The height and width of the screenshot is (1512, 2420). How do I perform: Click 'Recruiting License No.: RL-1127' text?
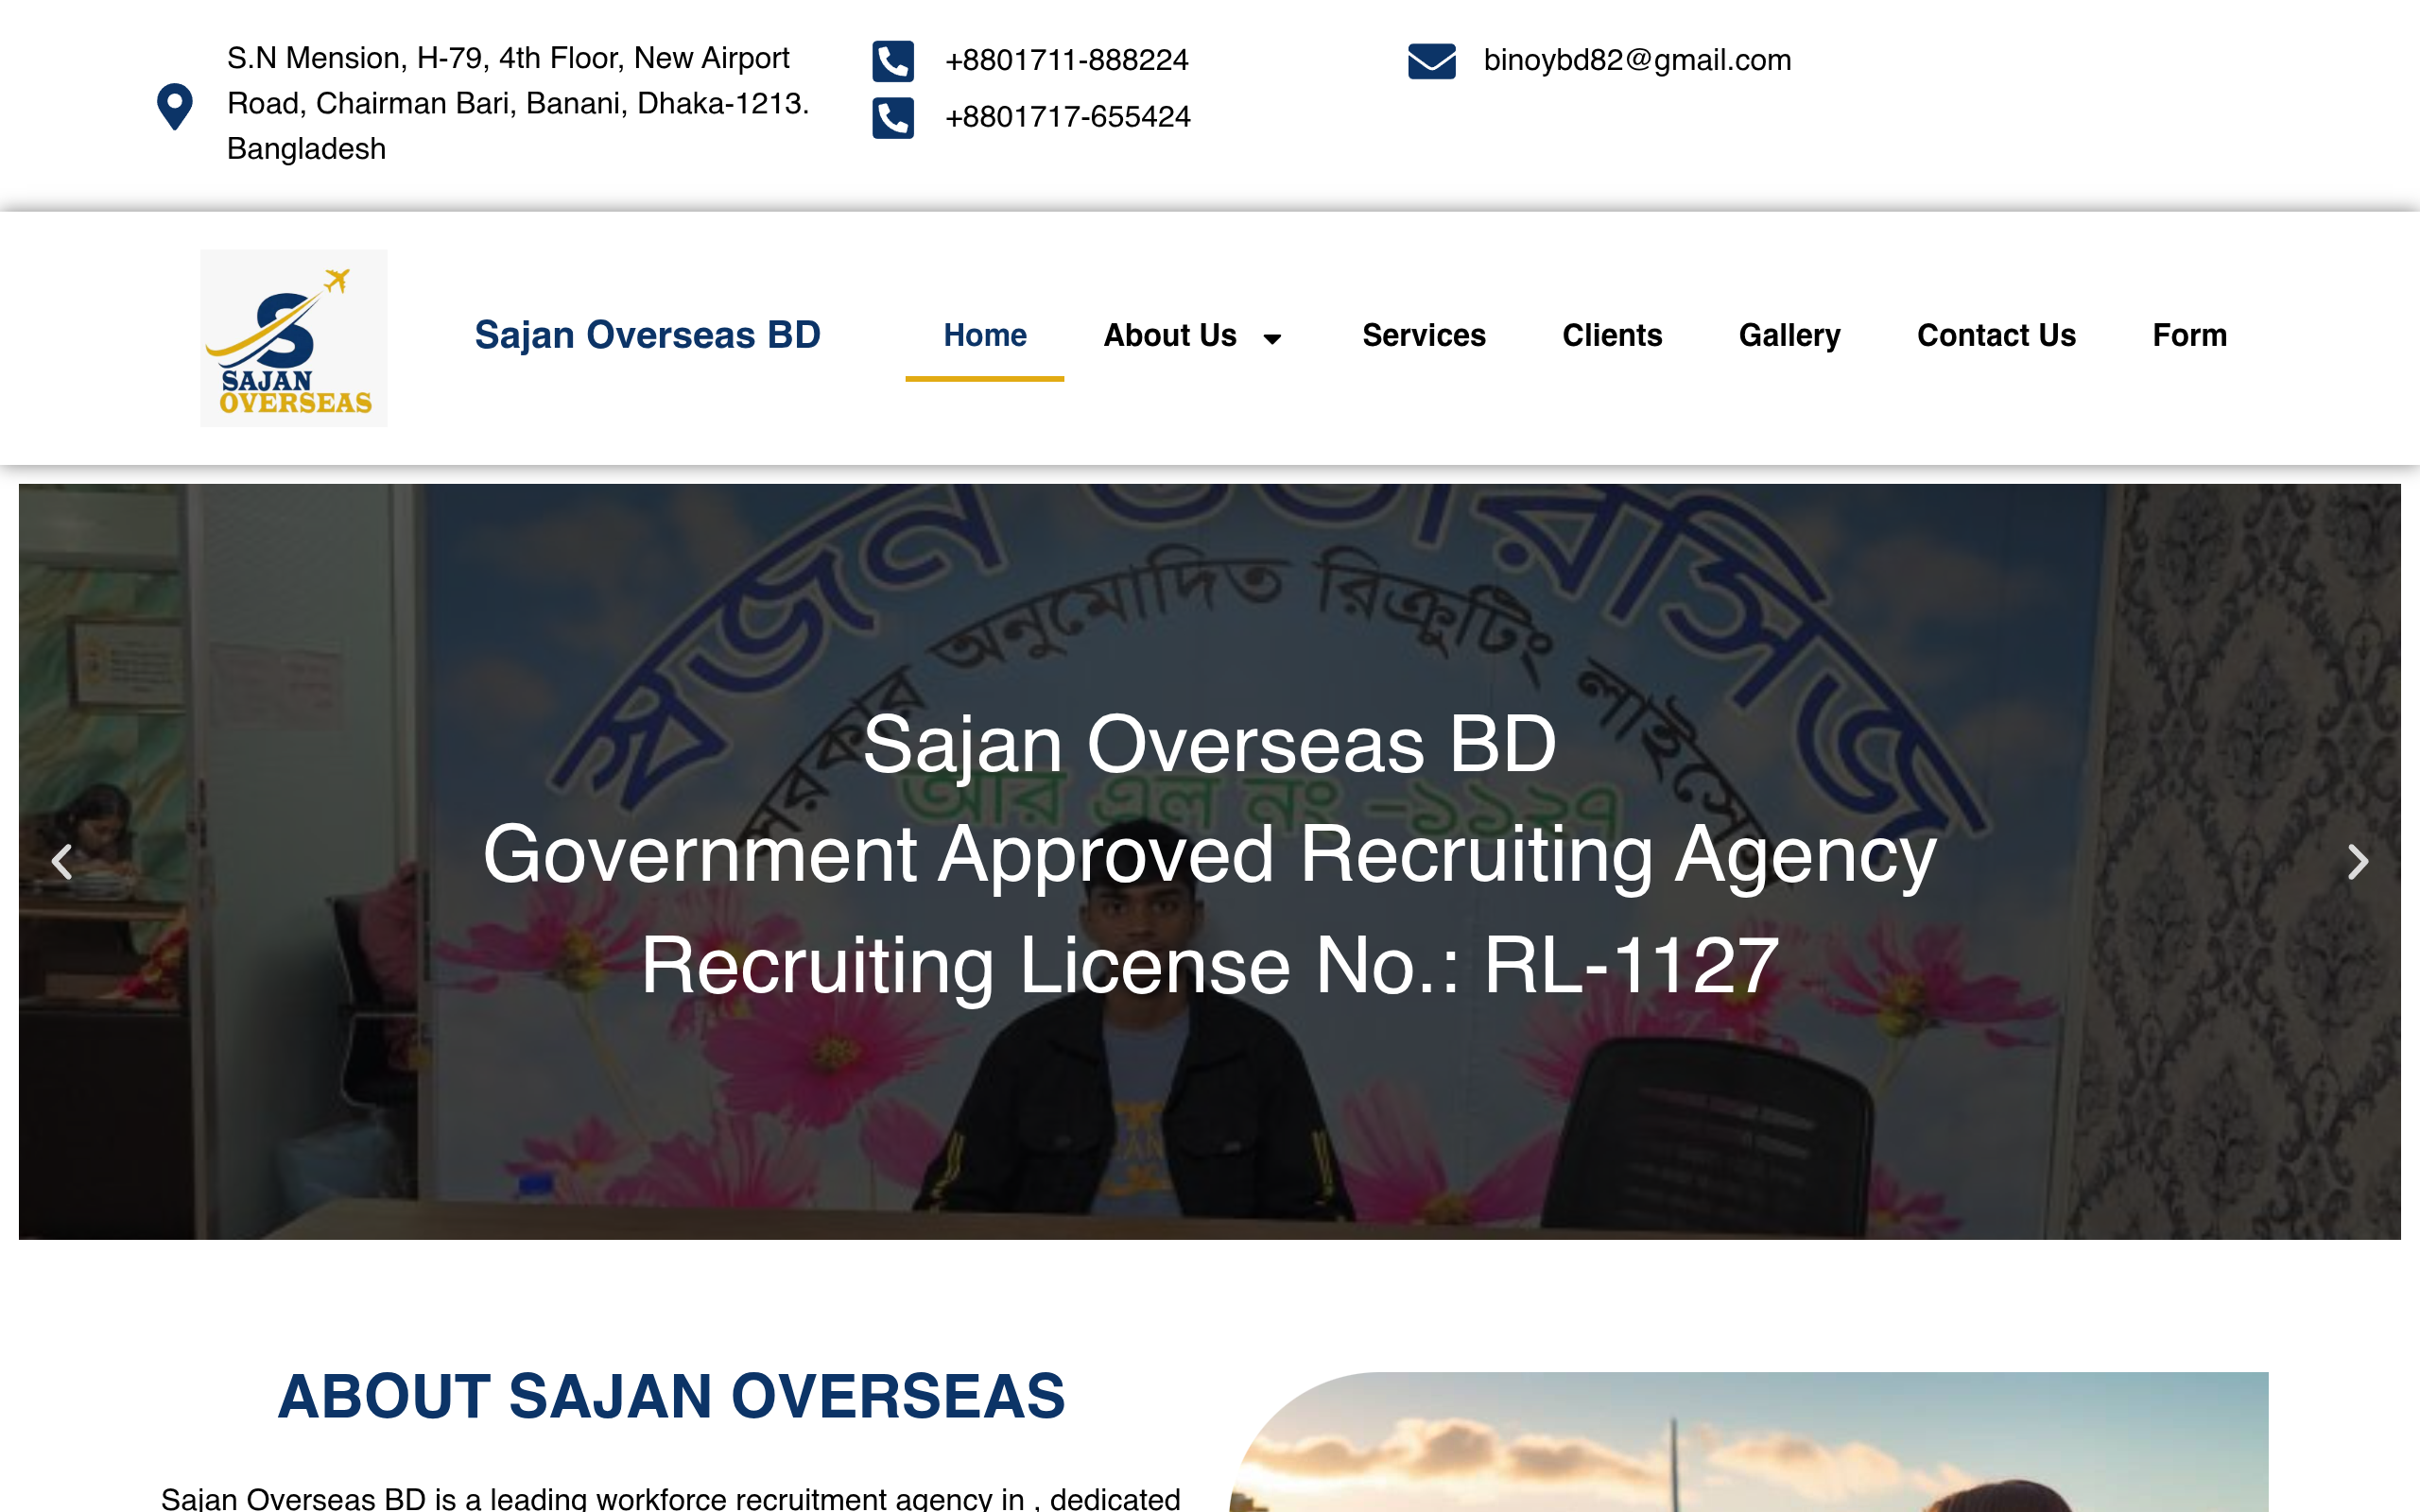click(1210, 966)
